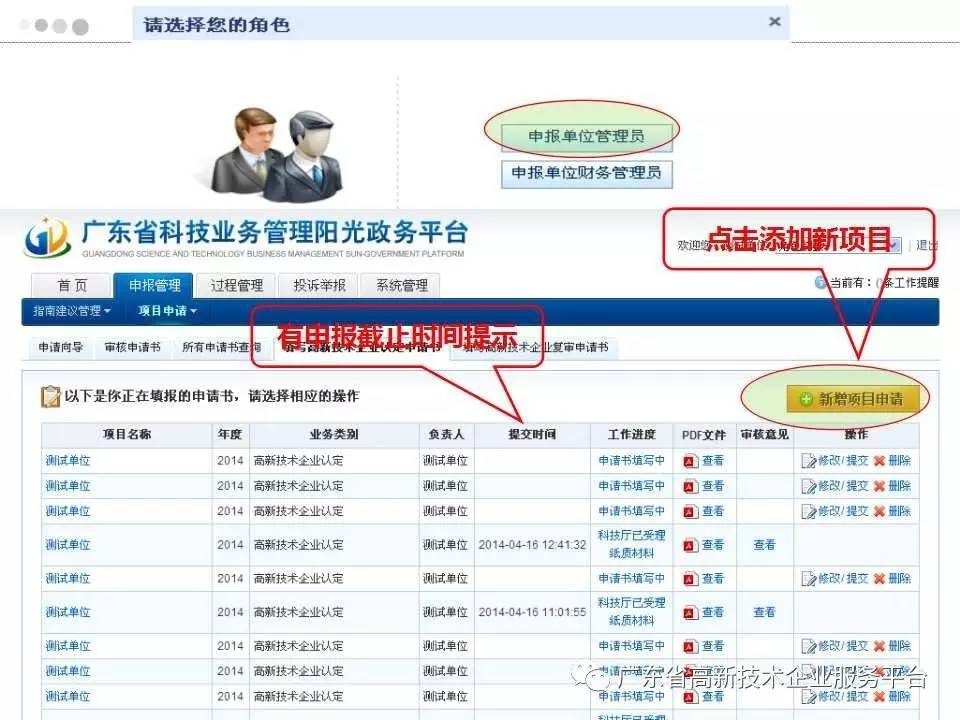
Task: Click the red delete X in third row
Action: click(x=879, y=511)
